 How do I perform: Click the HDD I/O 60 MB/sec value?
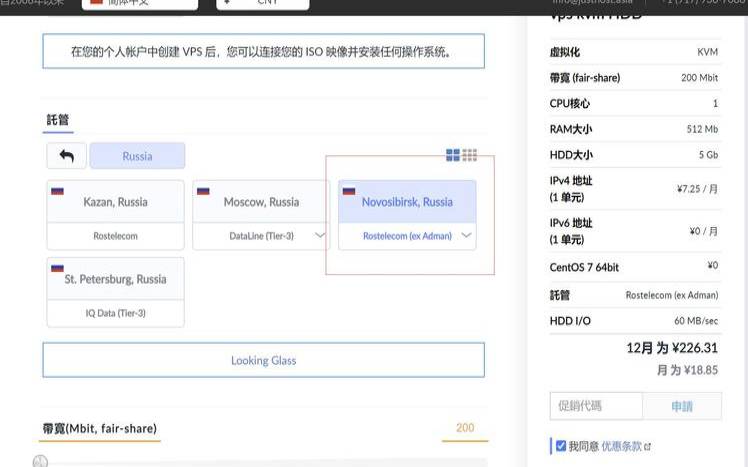click(696, 321)
